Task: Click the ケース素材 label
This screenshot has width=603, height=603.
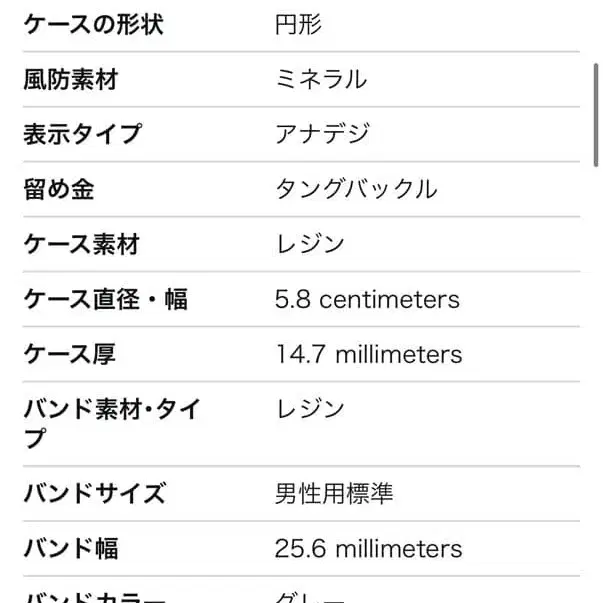Action: point(81,244)
